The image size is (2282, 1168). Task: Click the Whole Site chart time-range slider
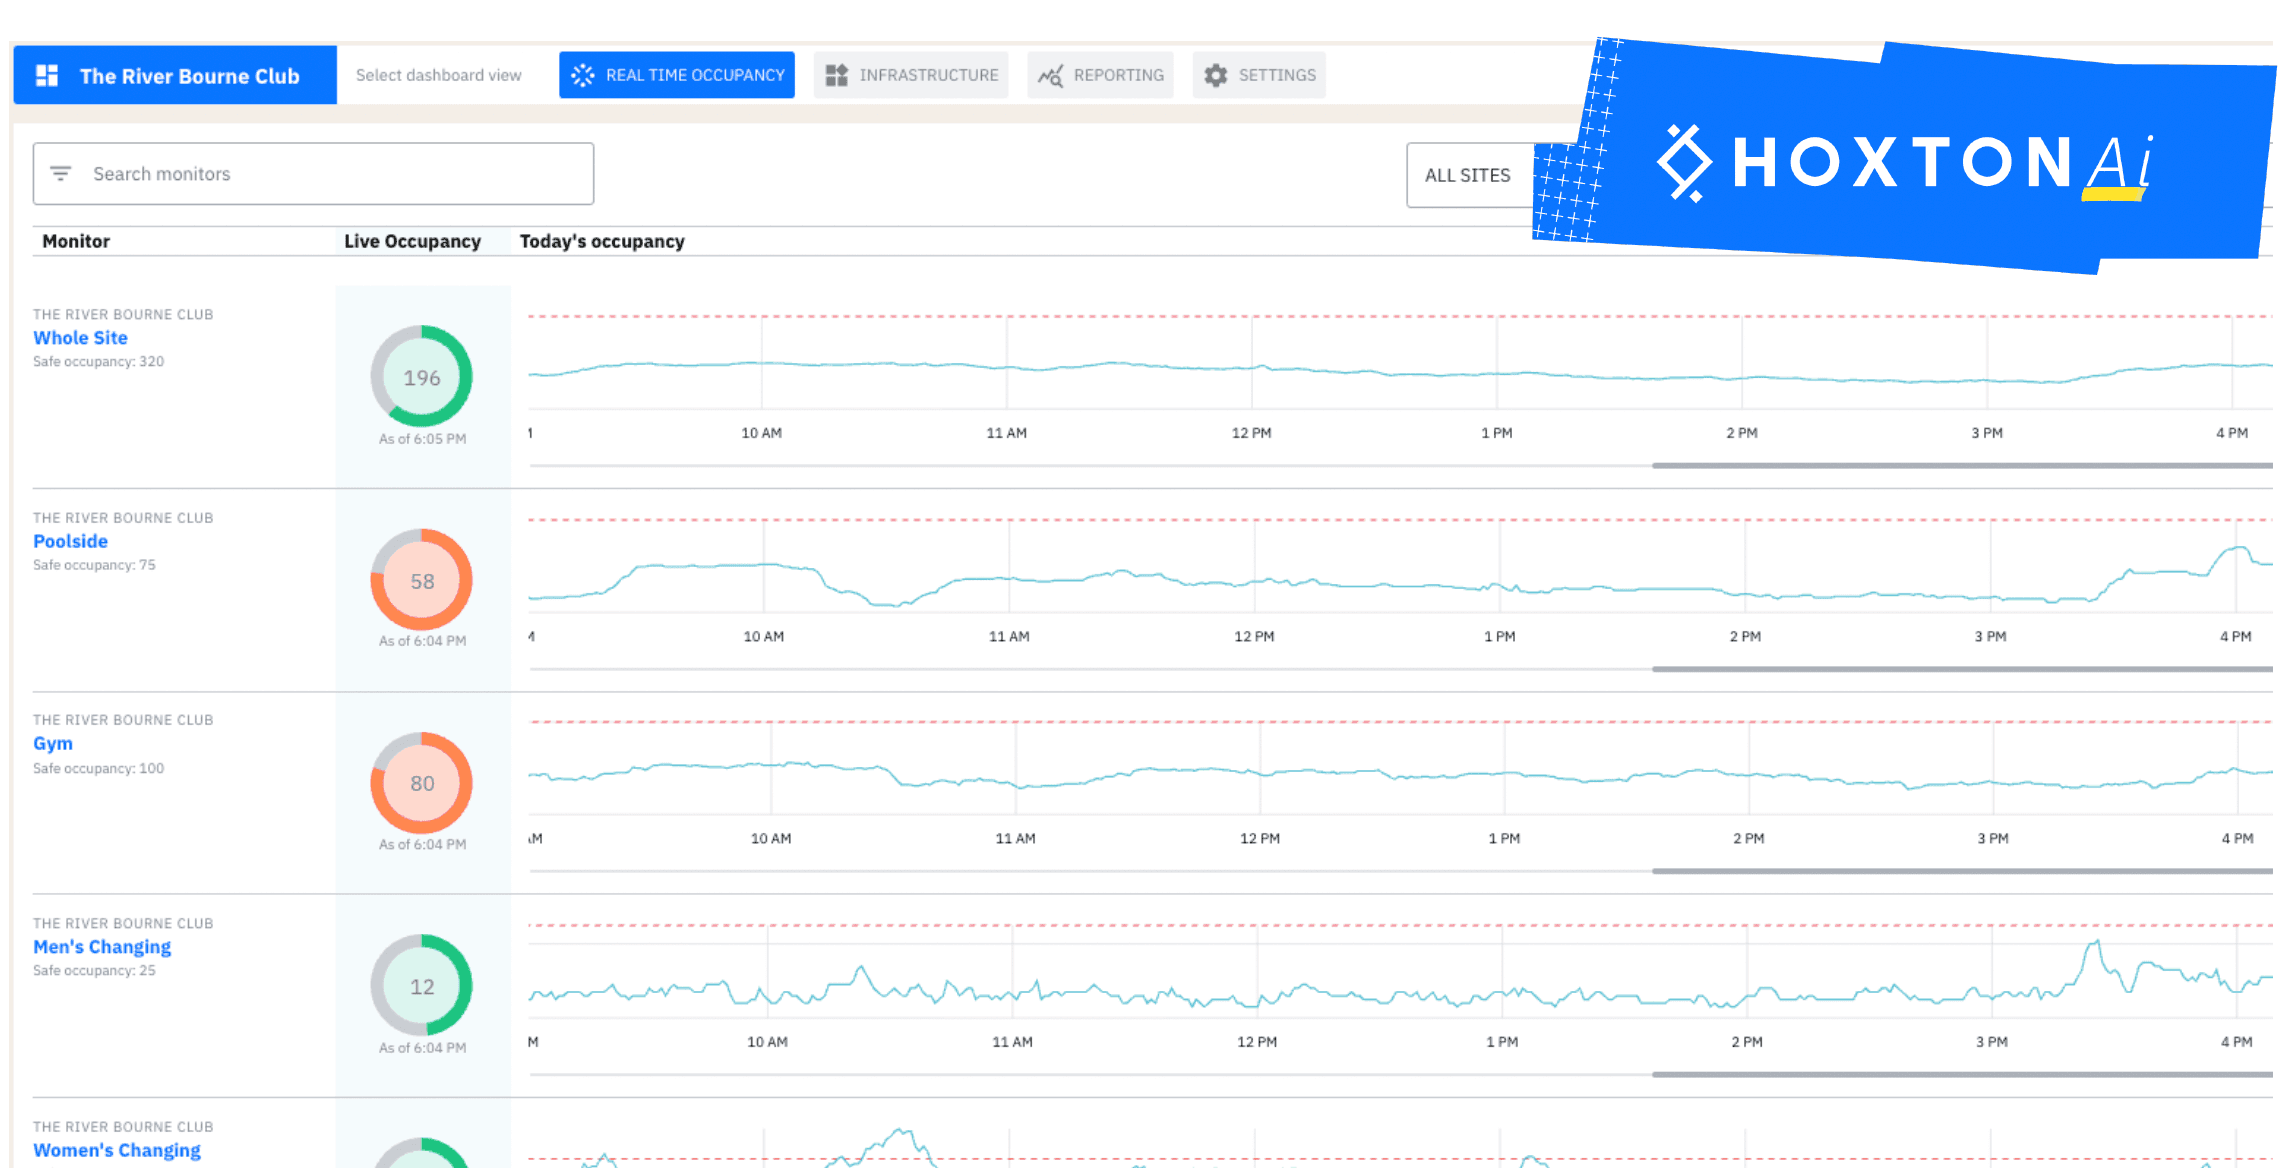pyautogui.click(x=1960, y=465)
